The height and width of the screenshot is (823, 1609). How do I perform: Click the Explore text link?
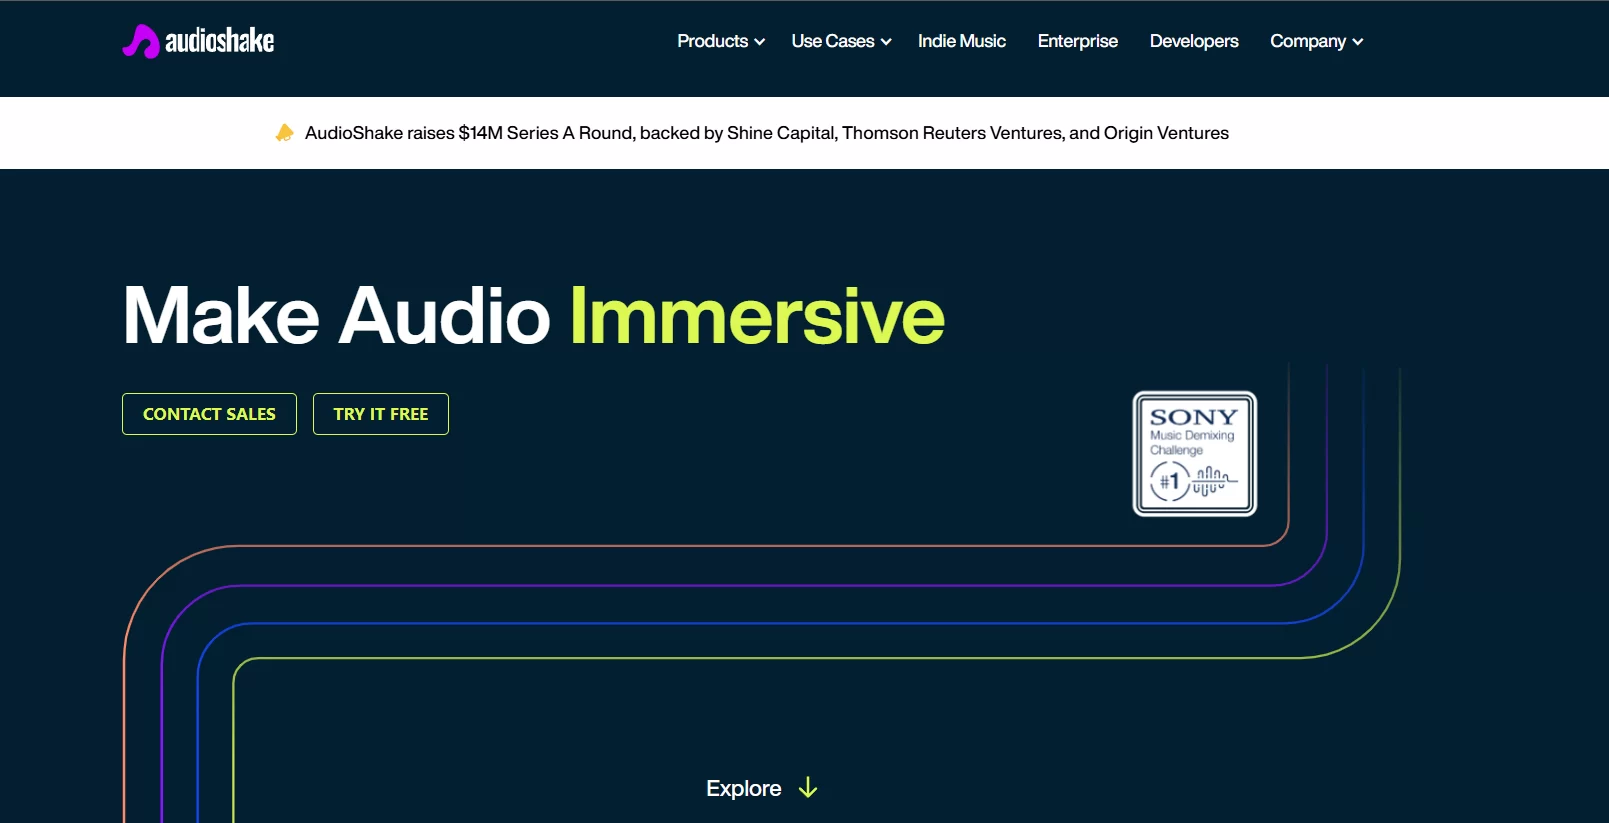pyautogui.click(x=743, y=788)
